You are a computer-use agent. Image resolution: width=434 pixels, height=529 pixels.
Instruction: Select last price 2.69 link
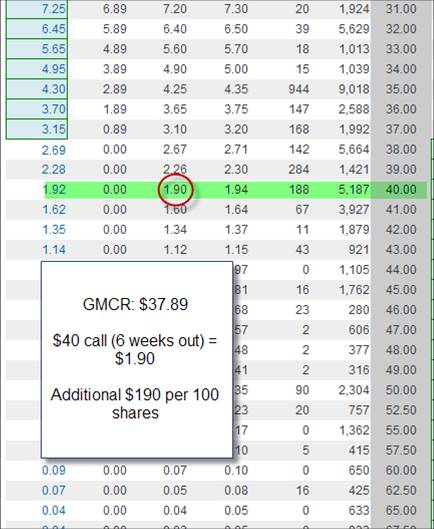[x=53, y=149]
